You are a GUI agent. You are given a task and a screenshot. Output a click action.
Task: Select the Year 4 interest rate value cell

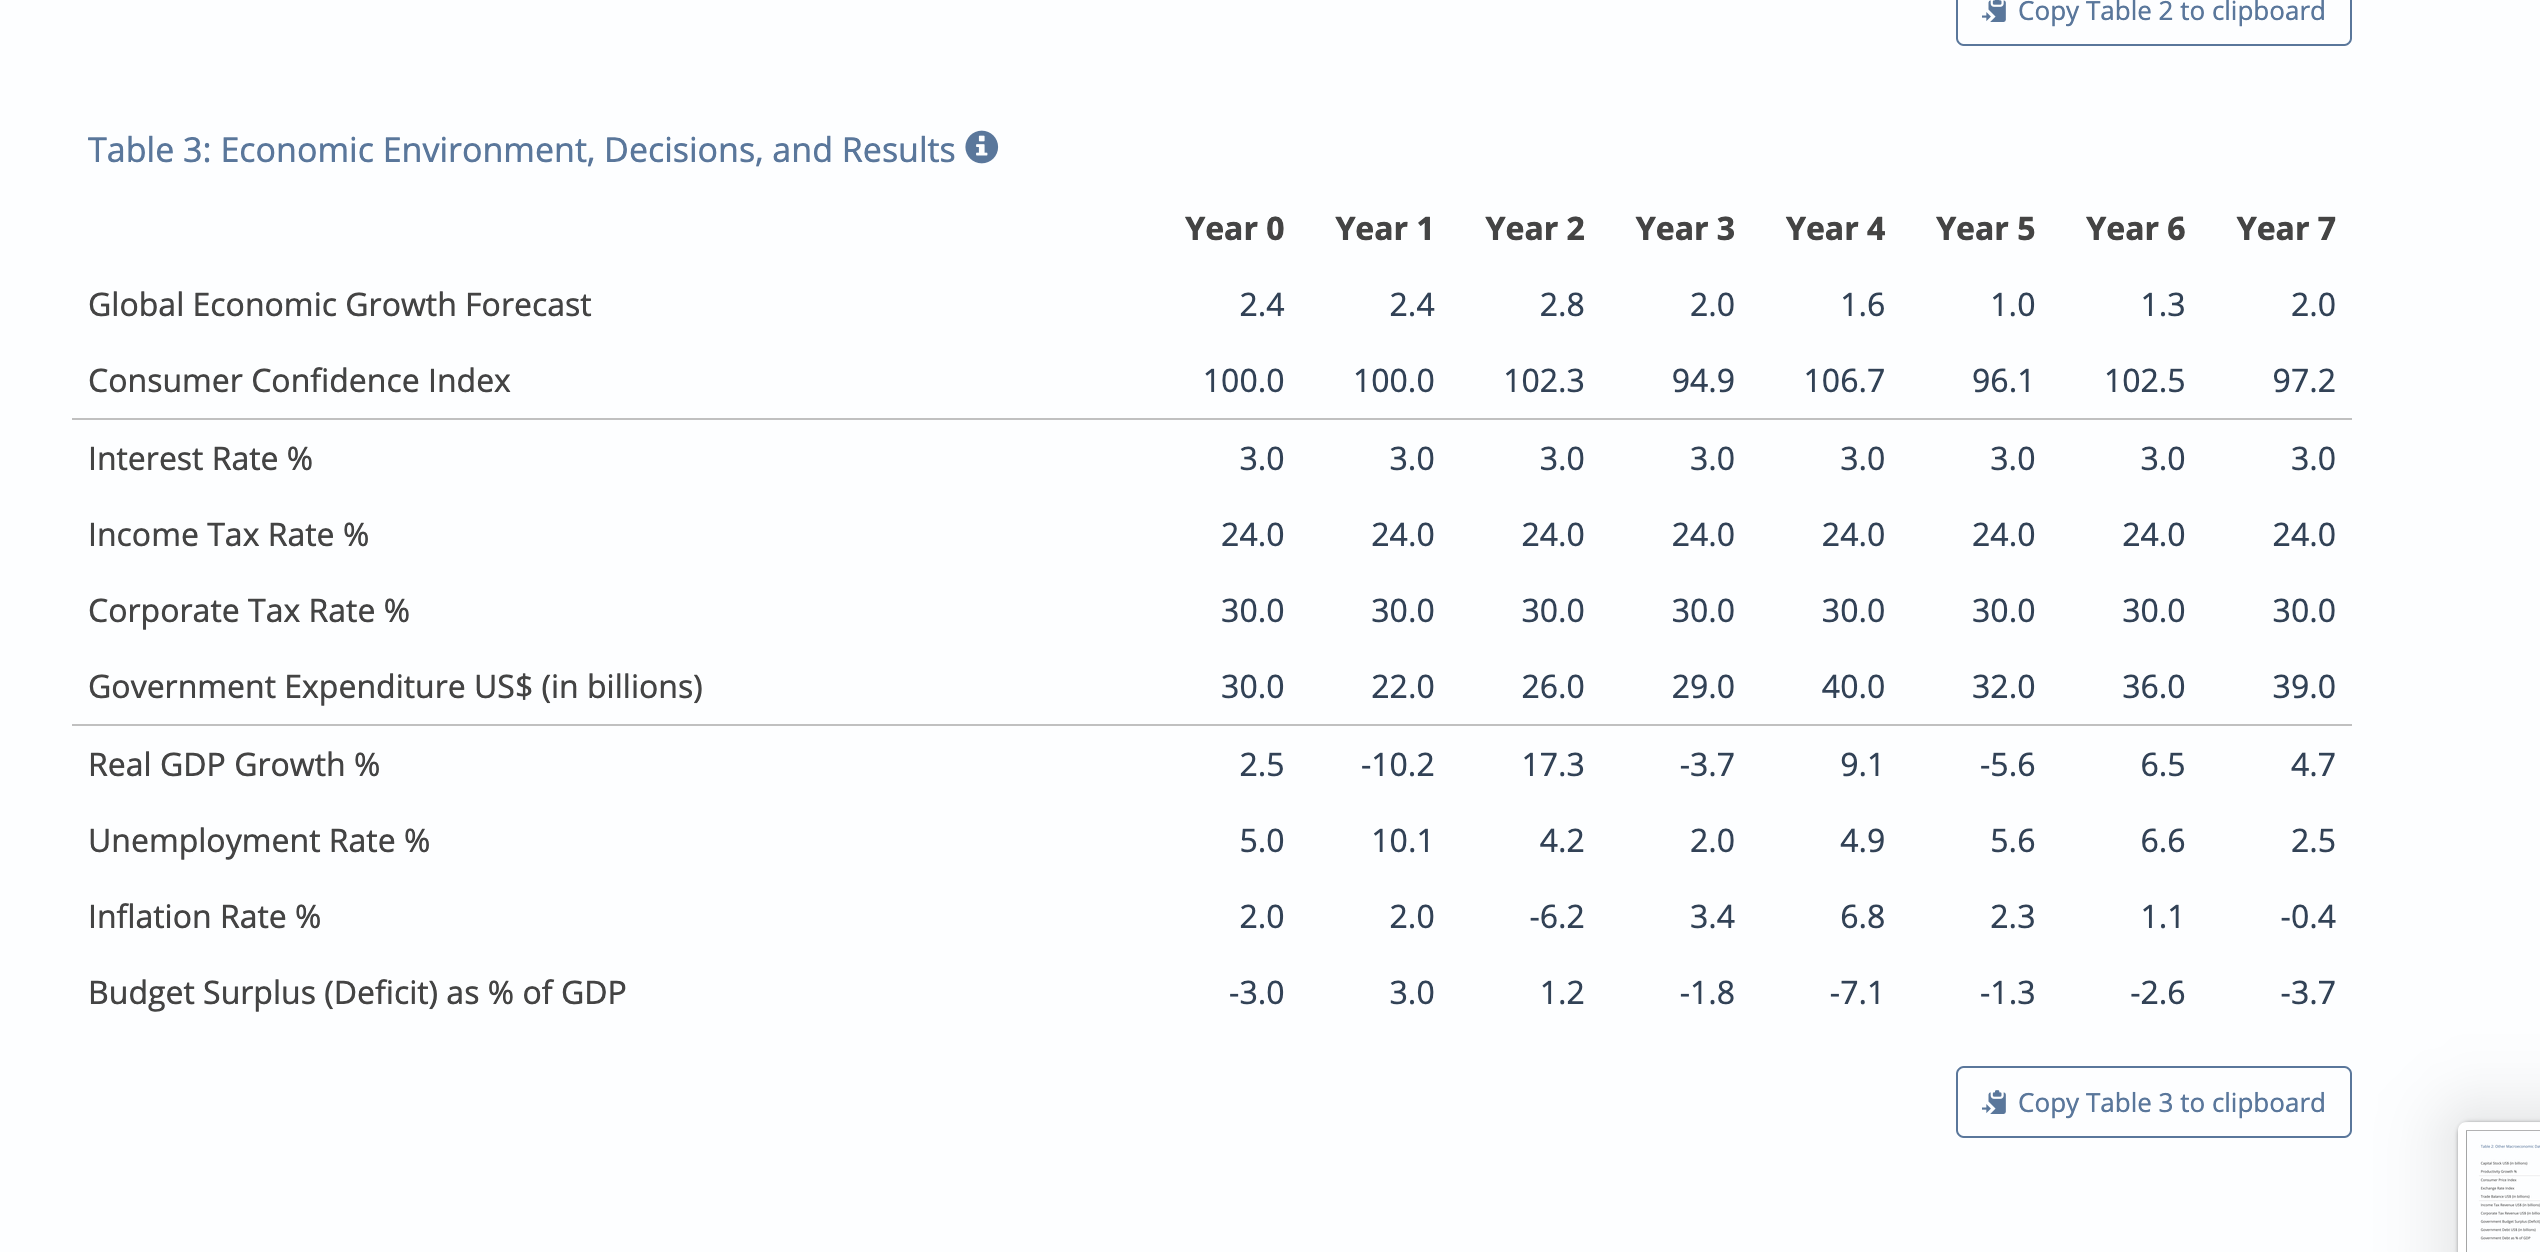tap(1862, 457)
